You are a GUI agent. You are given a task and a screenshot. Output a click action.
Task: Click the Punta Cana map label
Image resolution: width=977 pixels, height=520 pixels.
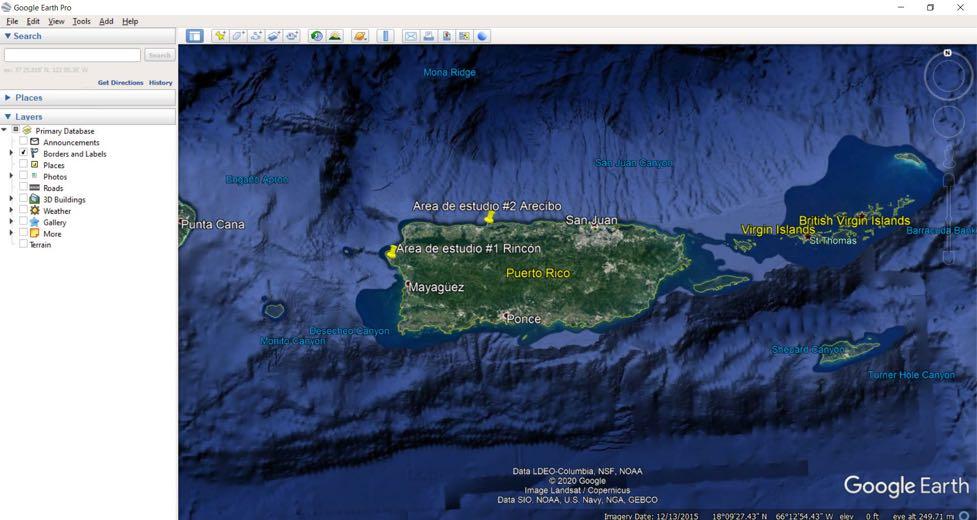click(213, 224)
